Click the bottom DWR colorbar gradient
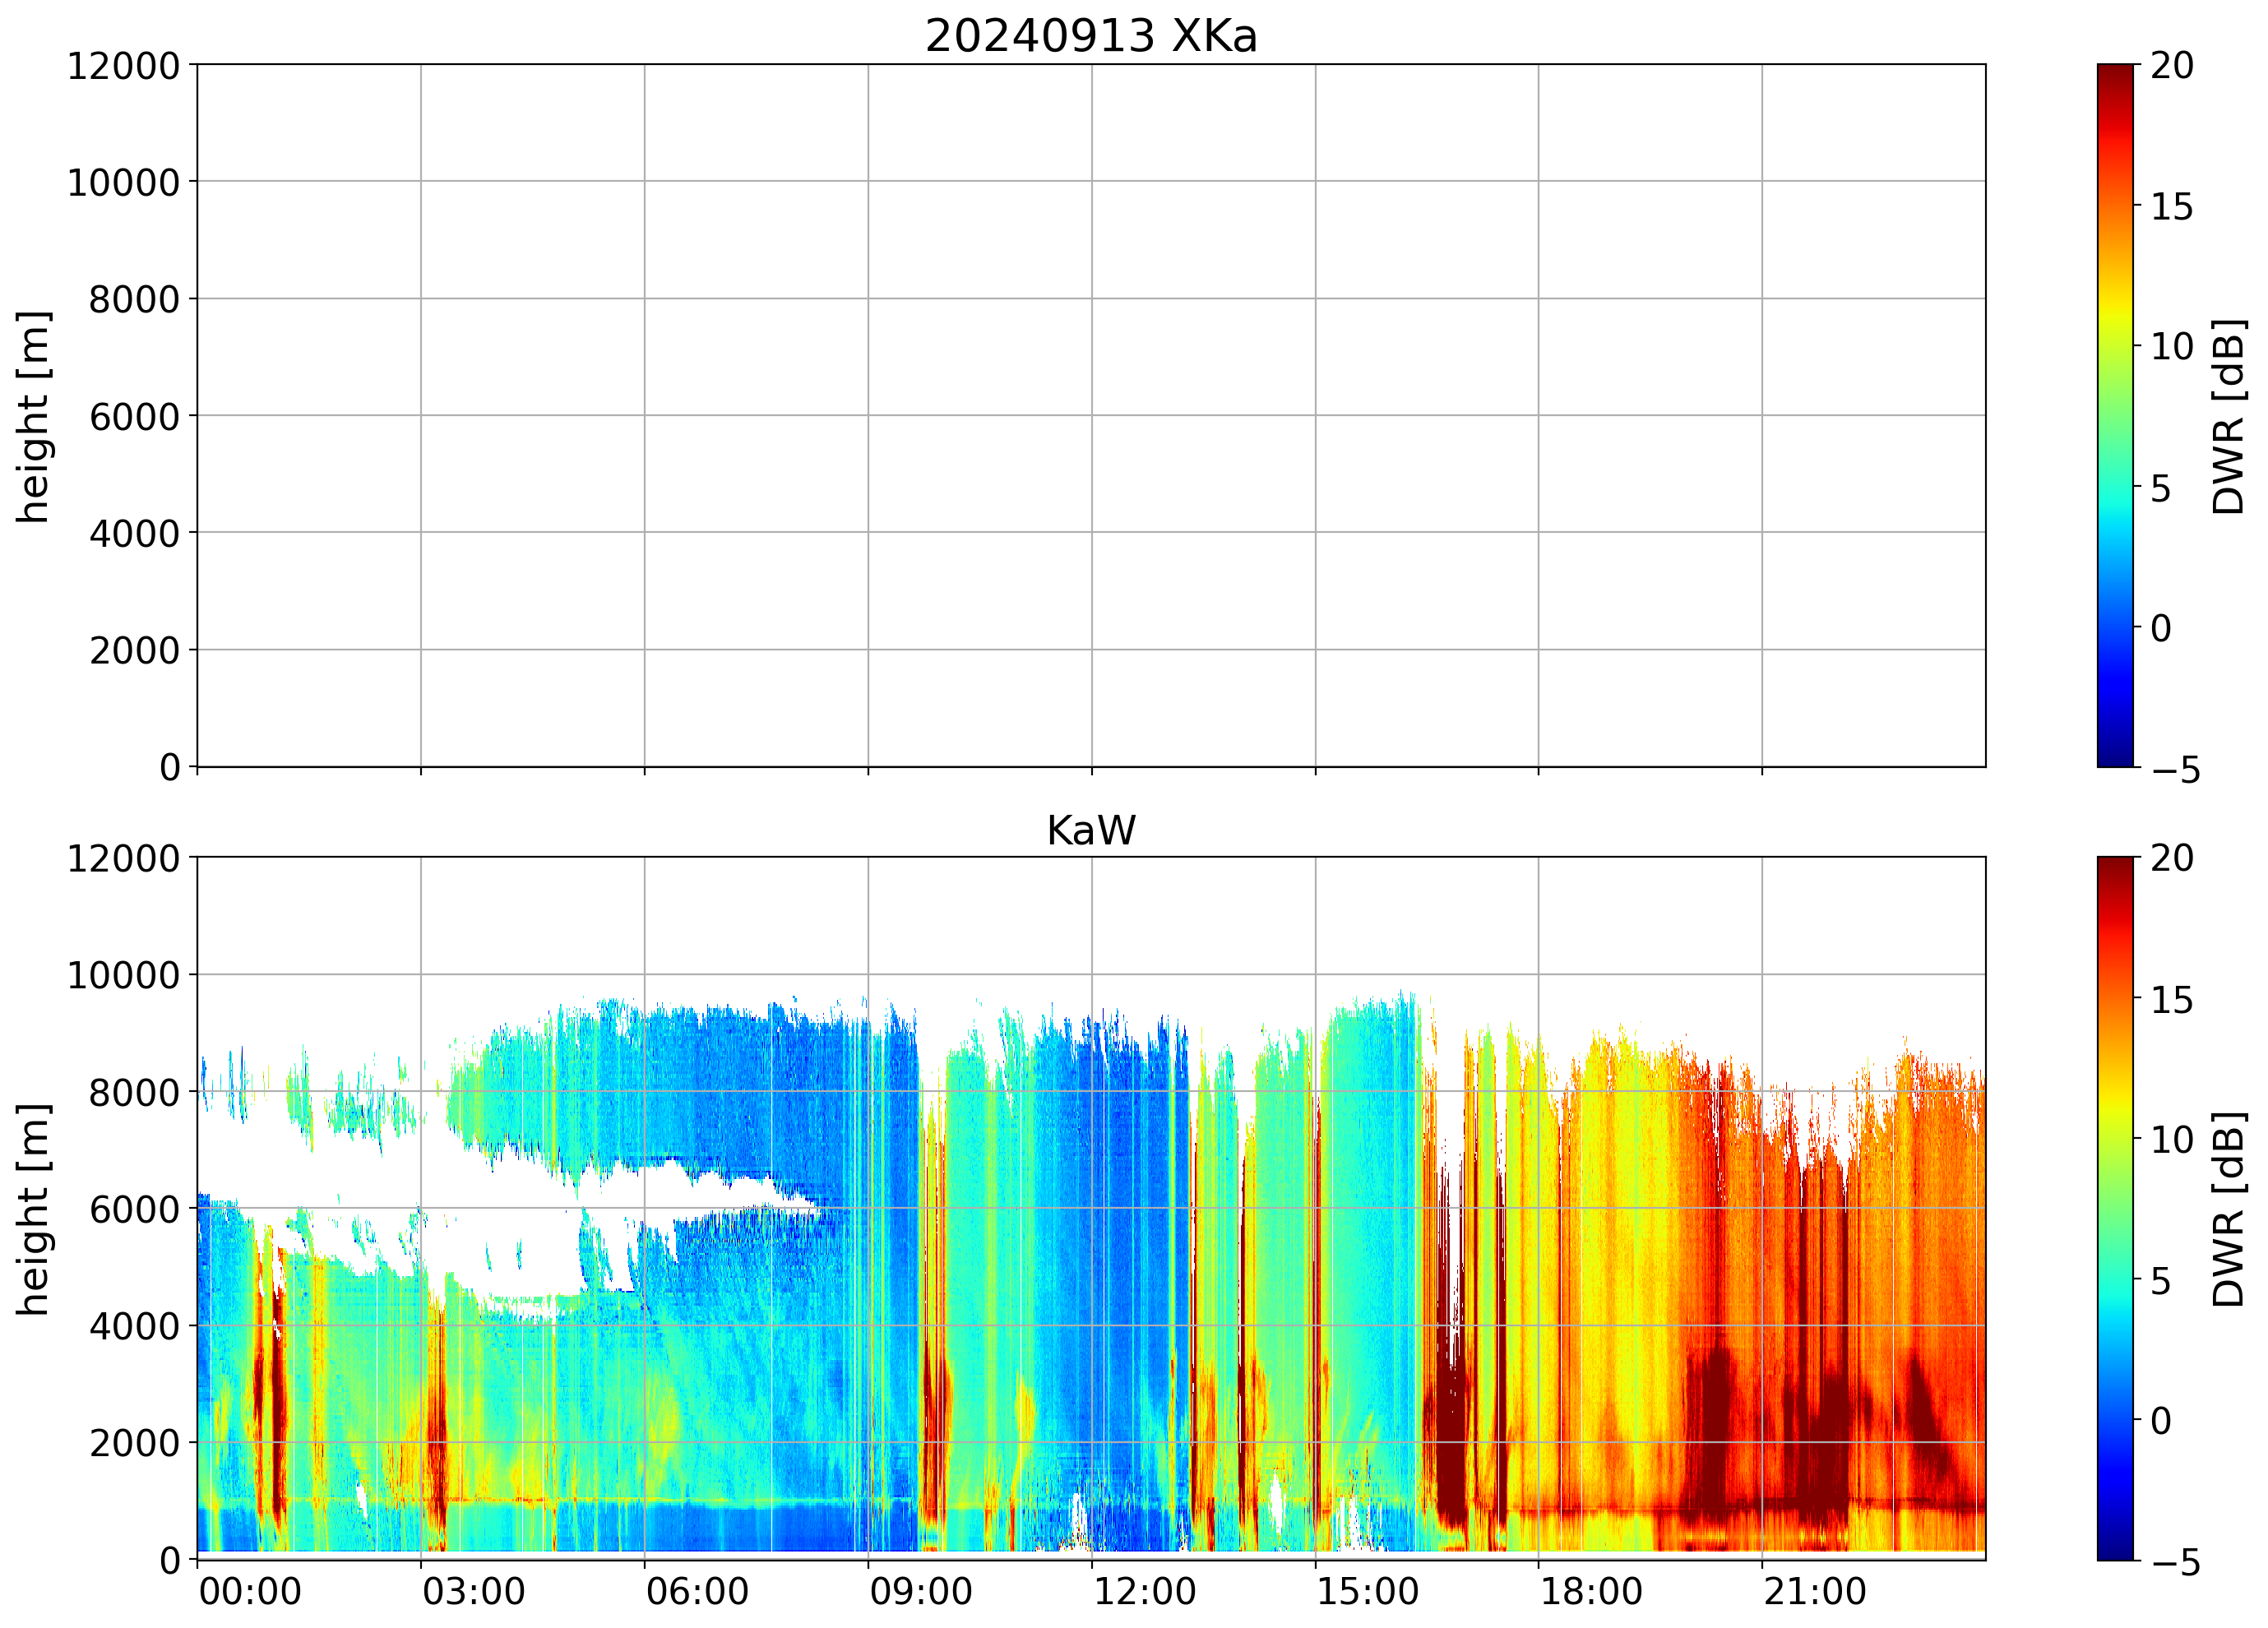This screenshot has height=1628, width=2268. point(2115,1208)
